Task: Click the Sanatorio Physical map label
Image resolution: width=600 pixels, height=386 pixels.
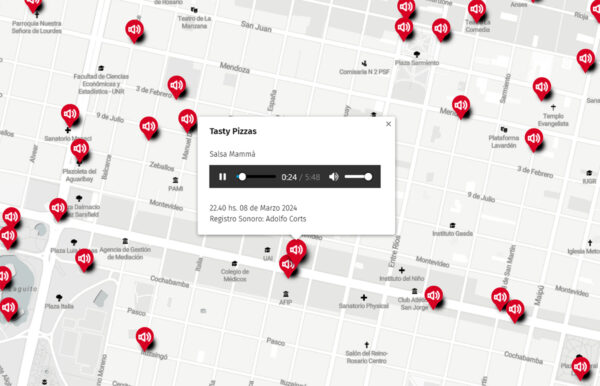Action: (x=364, y=306)
